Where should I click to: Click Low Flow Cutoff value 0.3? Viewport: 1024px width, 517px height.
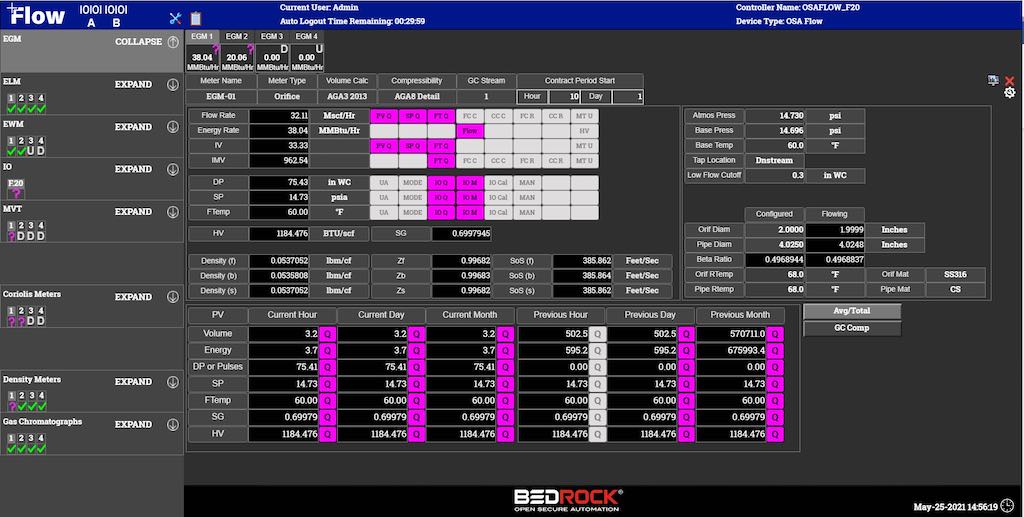click(775, 176)
